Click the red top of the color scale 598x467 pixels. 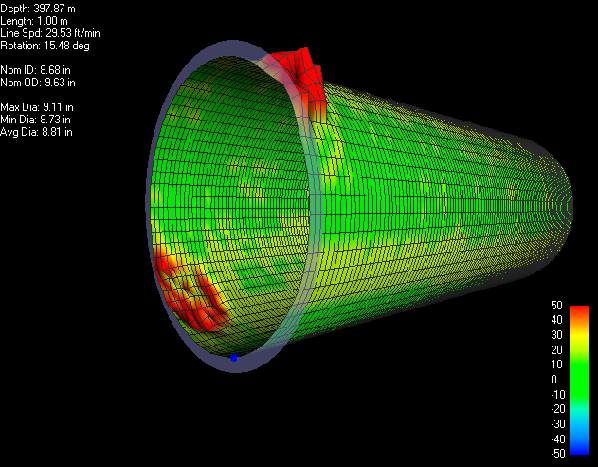(x=579, y=313)
